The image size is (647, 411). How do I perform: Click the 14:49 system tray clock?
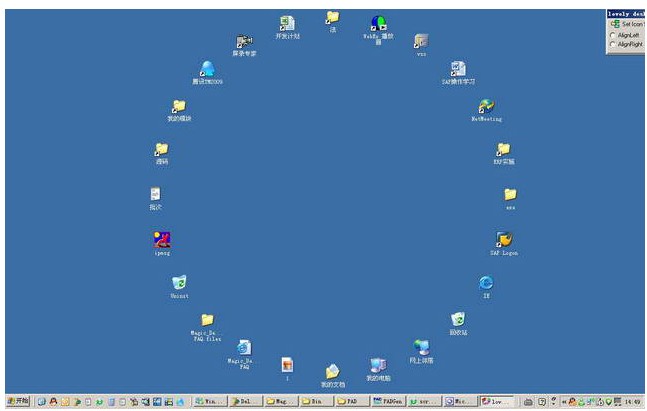point(632,402)
